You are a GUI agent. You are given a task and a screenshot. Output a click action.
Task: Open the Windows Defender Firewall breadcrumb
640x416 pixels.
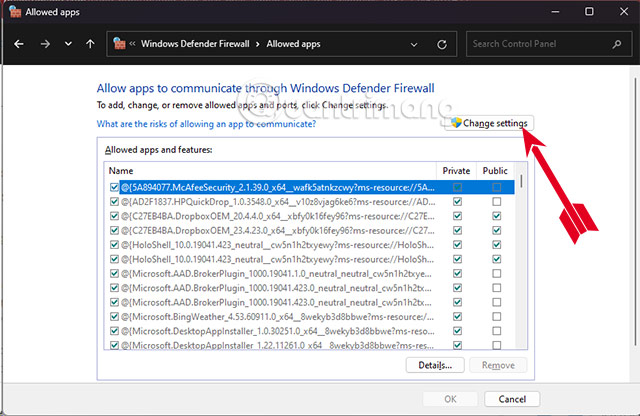(x=195, y=44)
